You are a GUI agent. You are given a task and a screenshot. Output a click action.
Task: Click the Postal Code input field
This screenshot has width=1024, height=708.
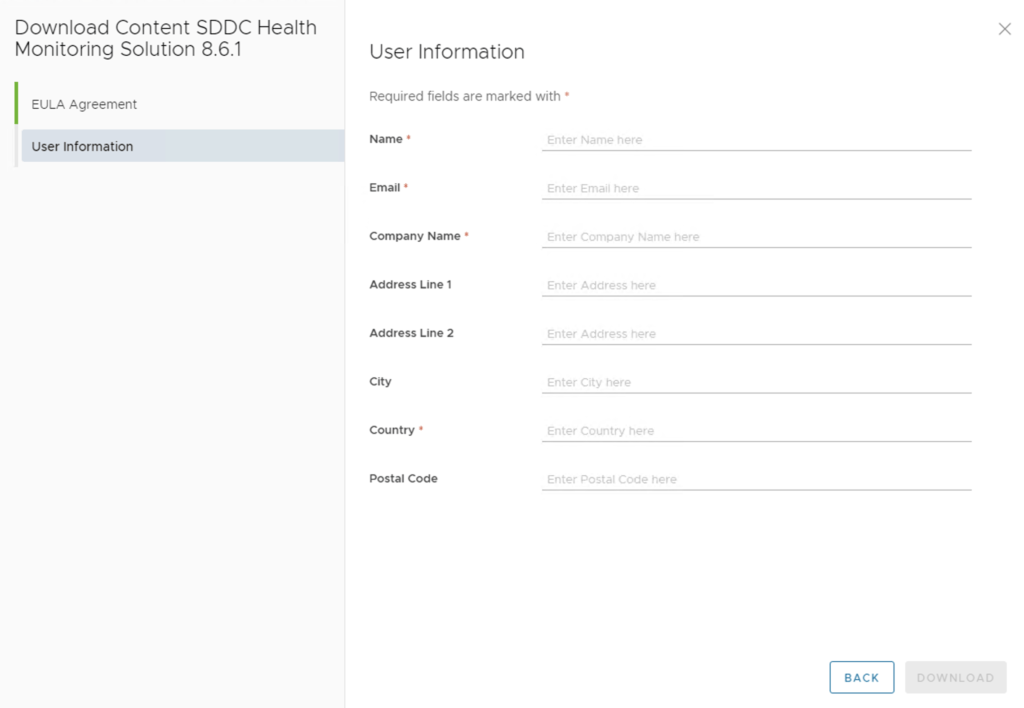tap(756, 479)
